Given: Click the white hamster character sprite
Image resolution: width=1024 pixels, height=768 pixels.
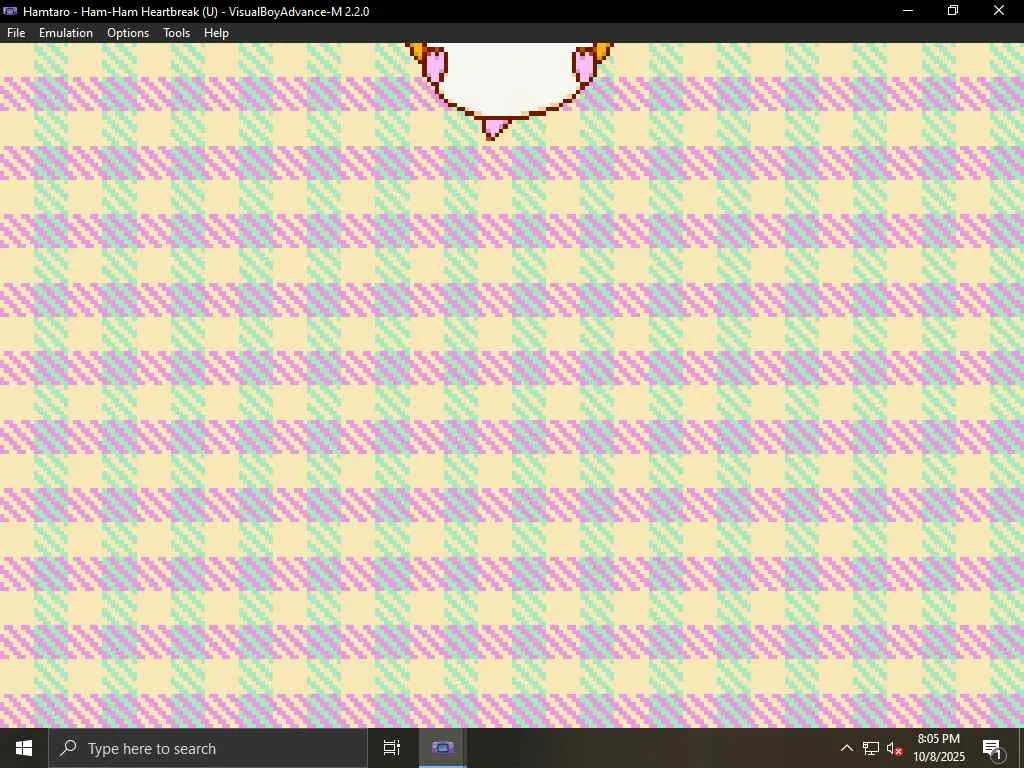Looking at the screenshot, I should pos(508,82).
